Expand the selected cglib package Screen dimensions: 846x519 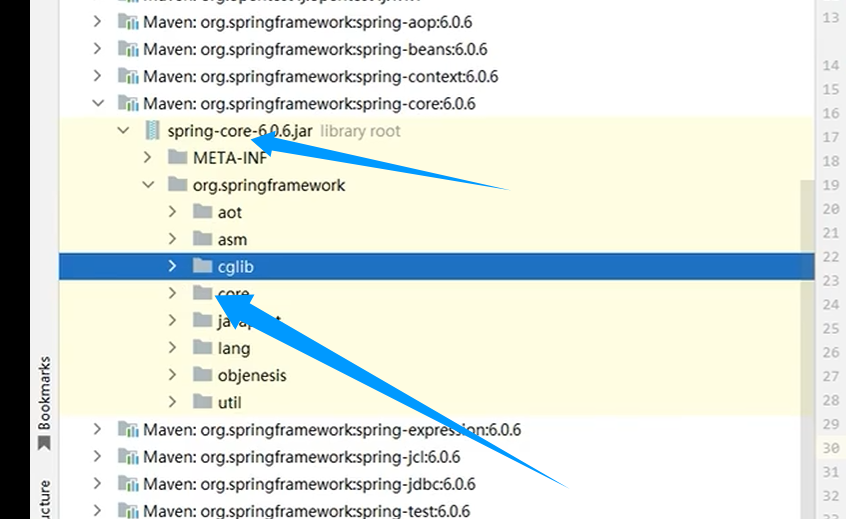173,266
